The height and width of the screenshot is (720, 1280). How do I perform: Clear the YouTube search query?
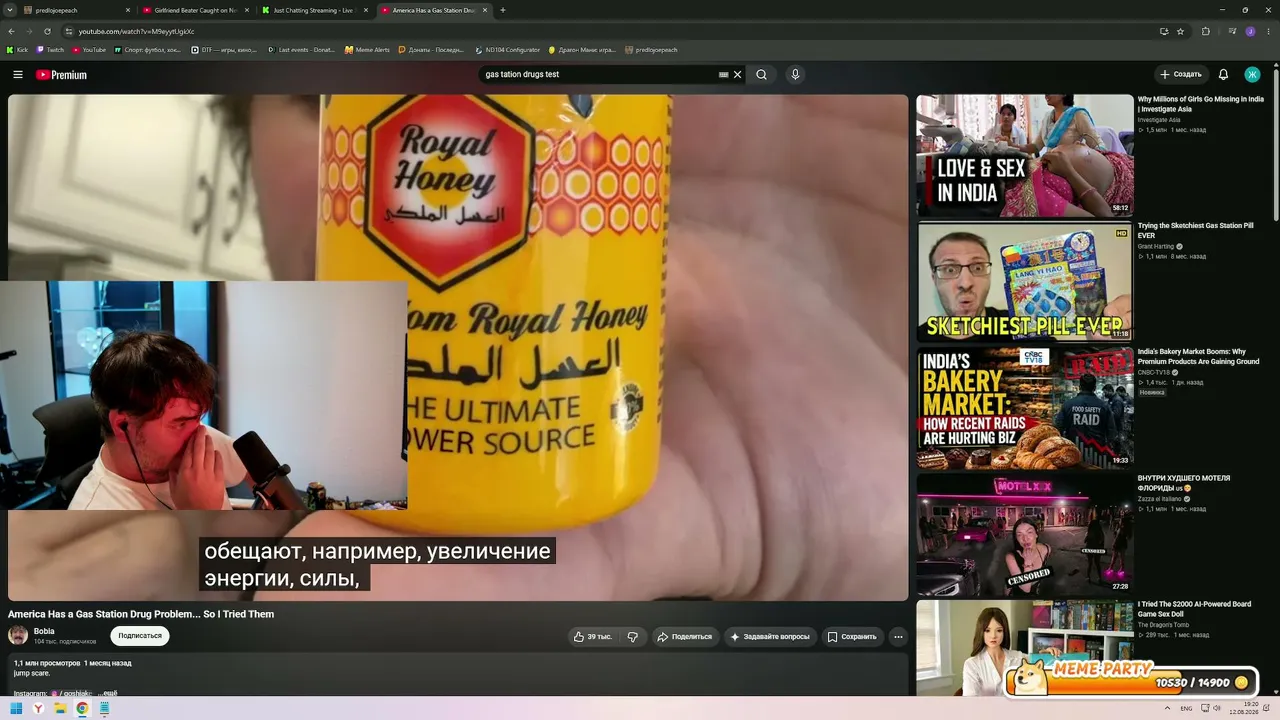(738, 75)
